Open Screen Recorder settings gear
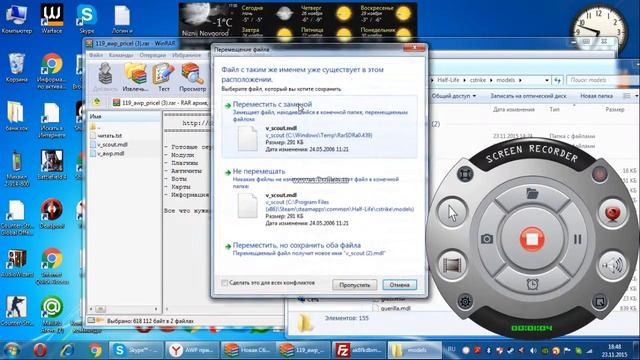The height and width of the screenshot is (360, 640). 465,302
